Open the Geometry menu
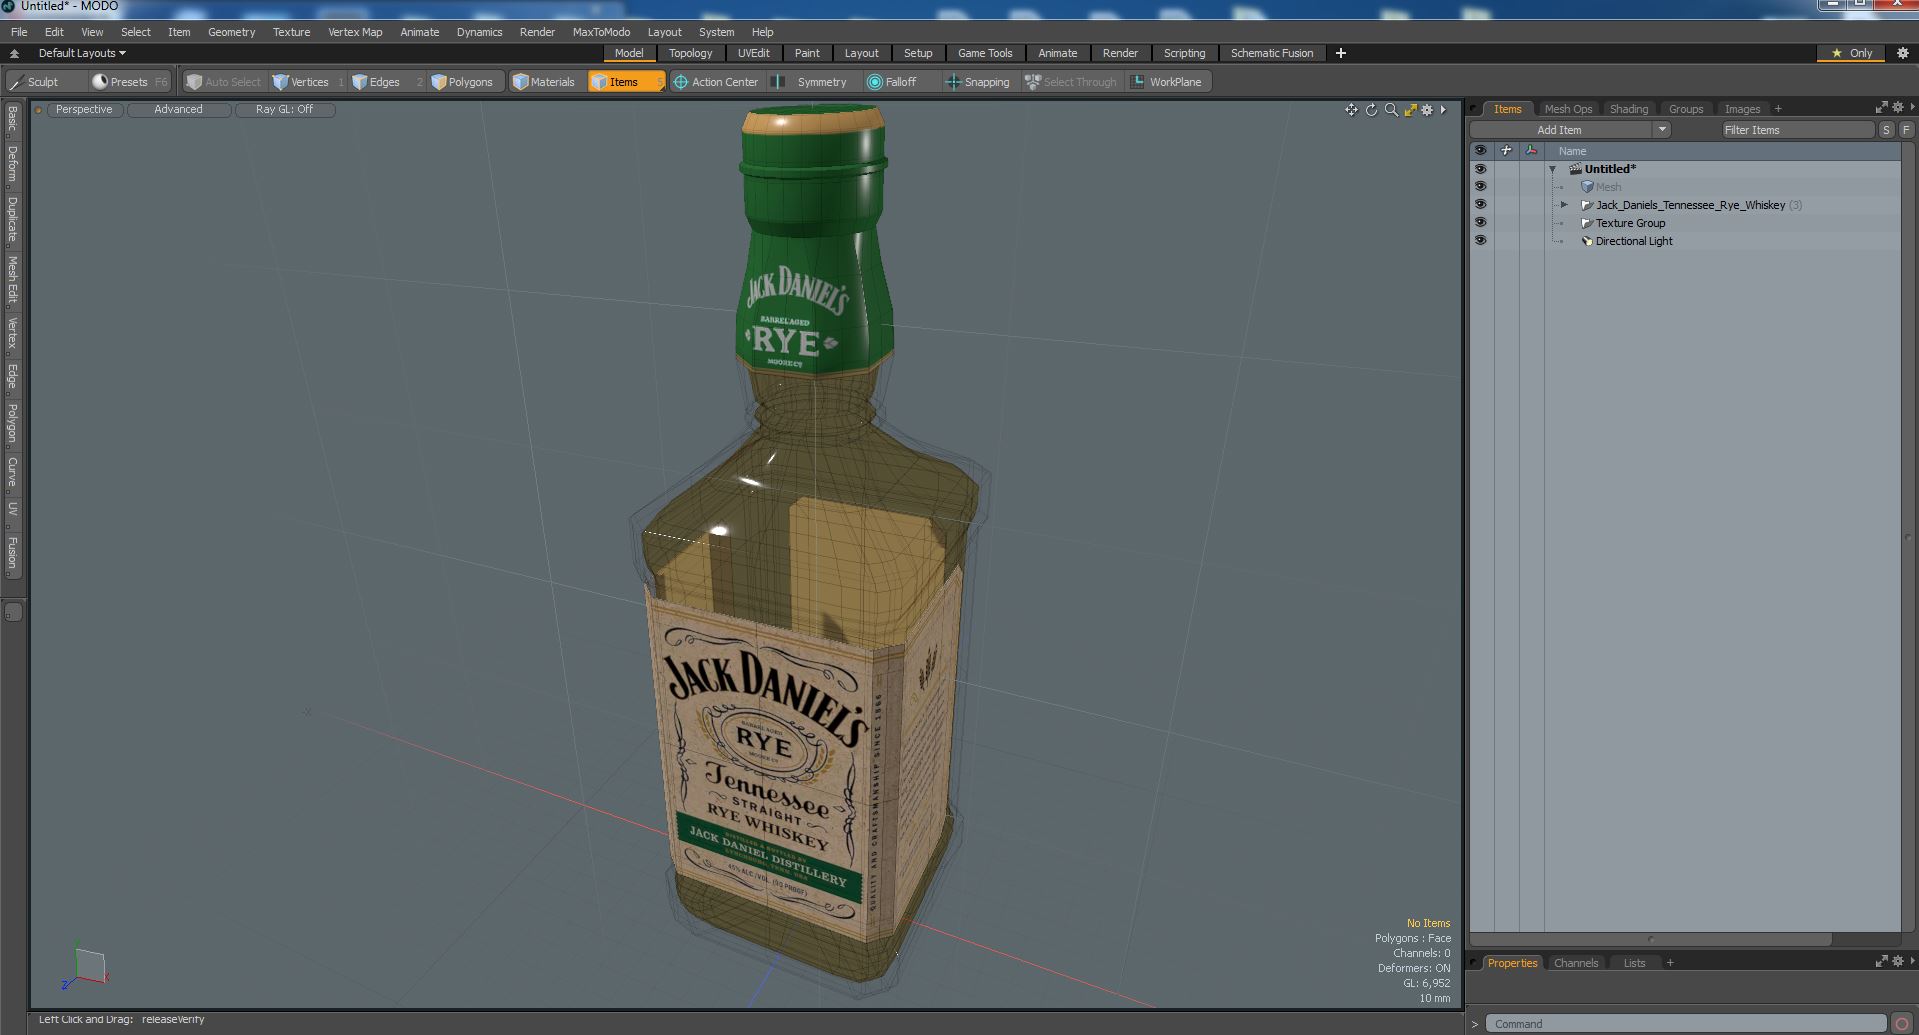The width and height of the screenshot is (1919, 1035). point(231,32)
